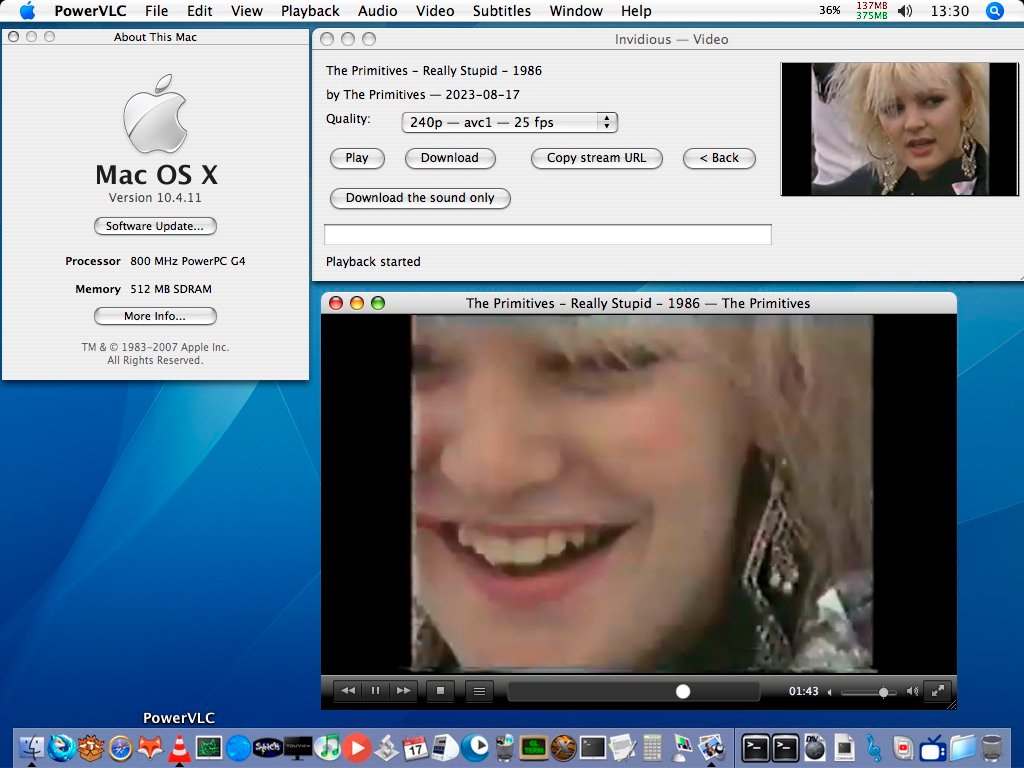Click the volume icon in the menu bar
This screenshot has width=1024, height=768.
tap(904, 11)
